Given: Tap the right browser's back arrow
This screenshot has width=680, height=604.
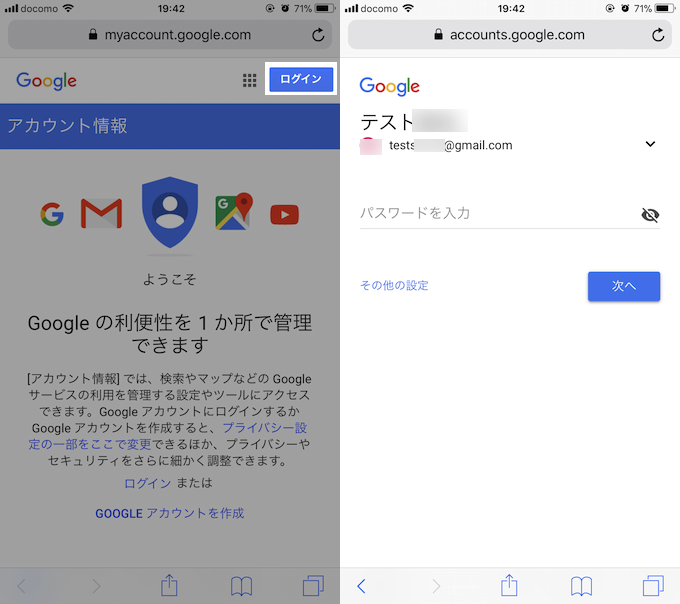Looking at the screenshot, I should (361, 586).
